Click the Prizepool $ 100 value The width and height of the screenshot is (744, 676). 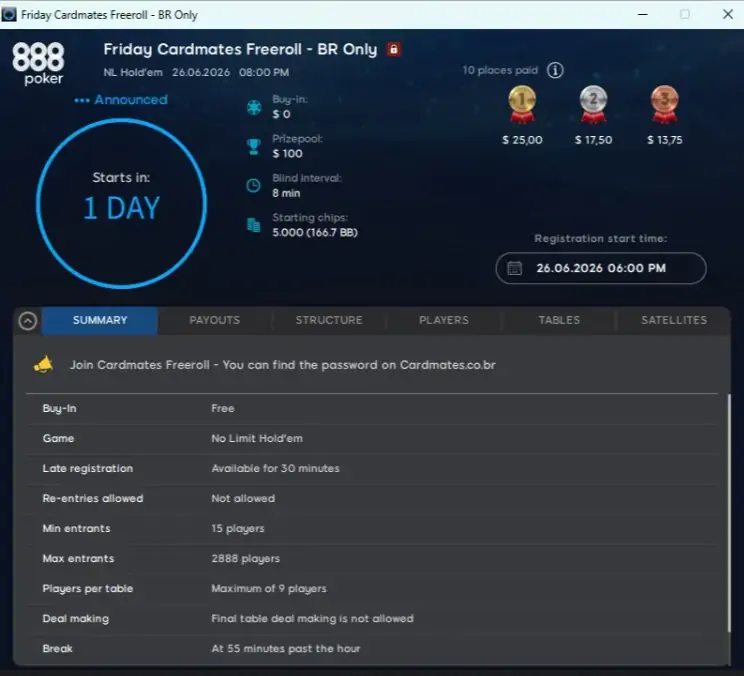pyautogui.click(x=287, y=154)
